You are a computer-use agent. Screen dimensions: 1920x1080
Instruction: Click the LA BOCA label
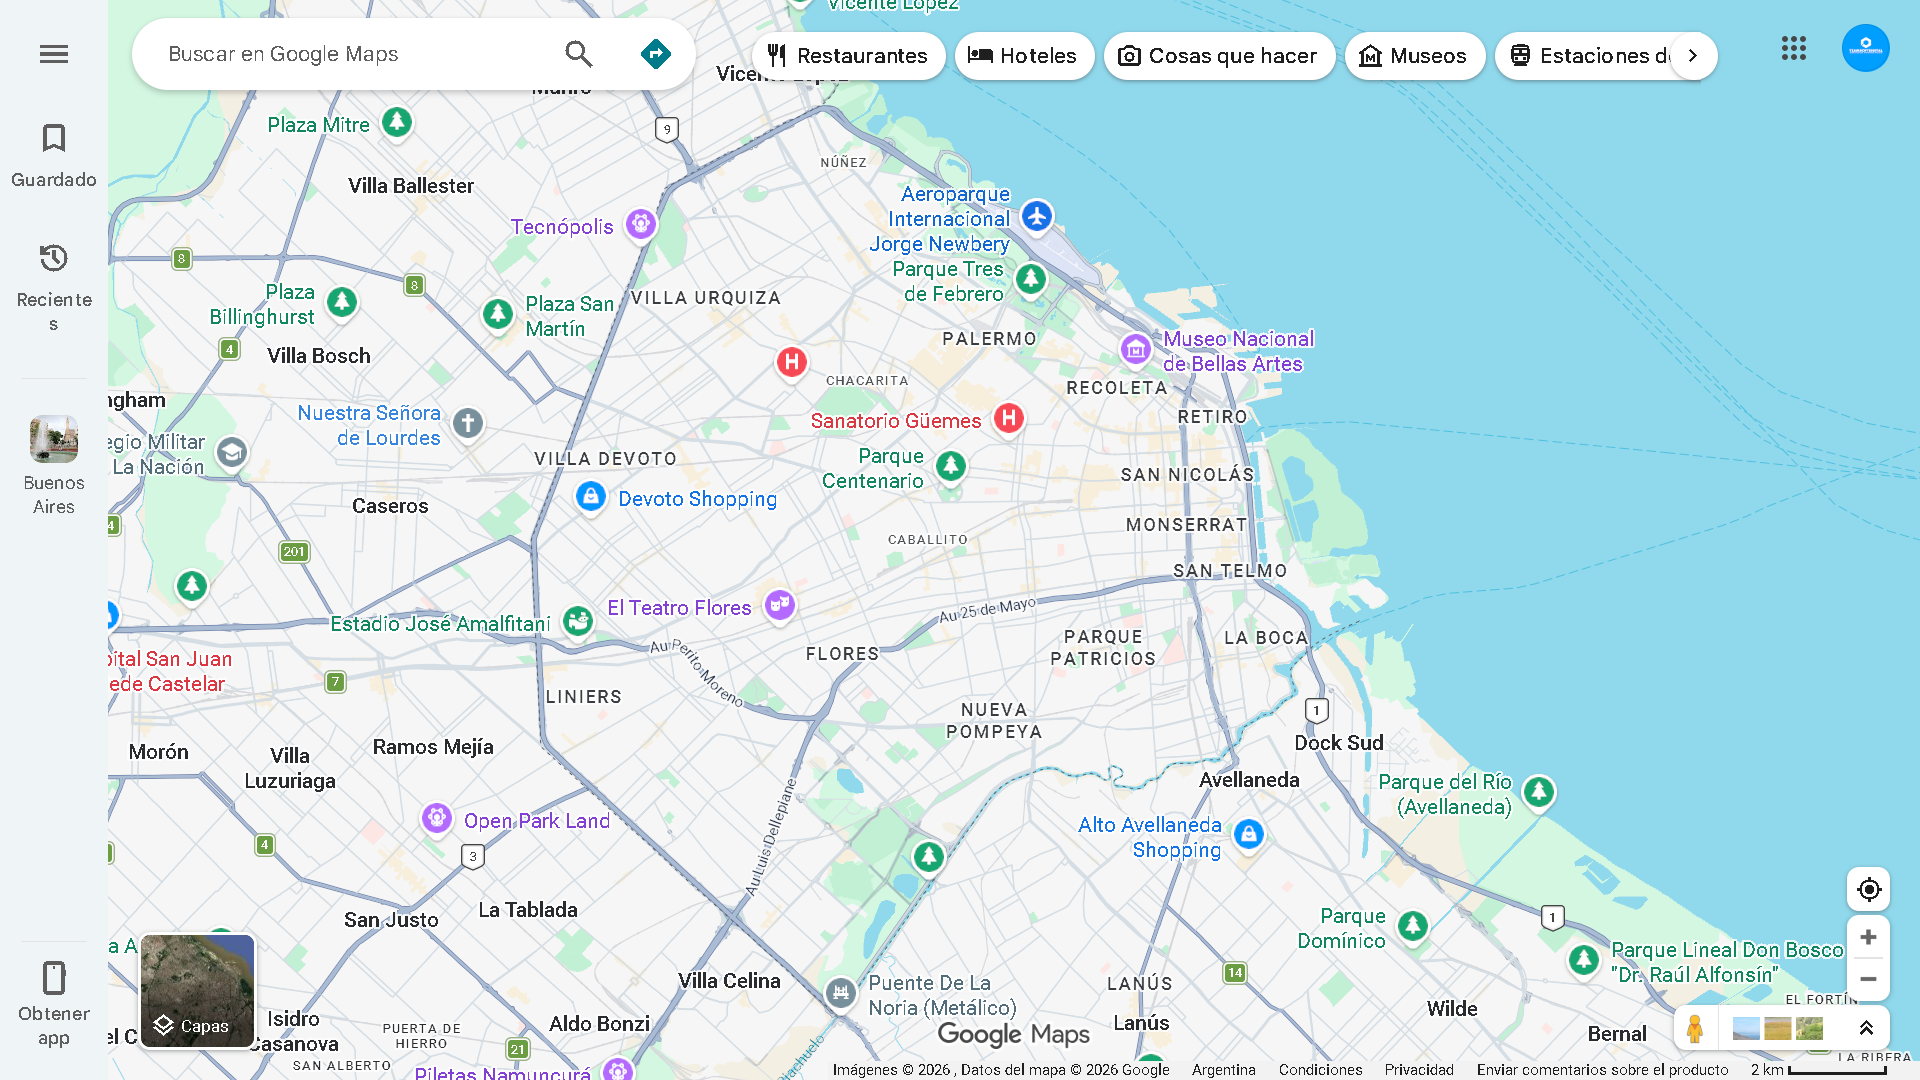[1266, 638]
